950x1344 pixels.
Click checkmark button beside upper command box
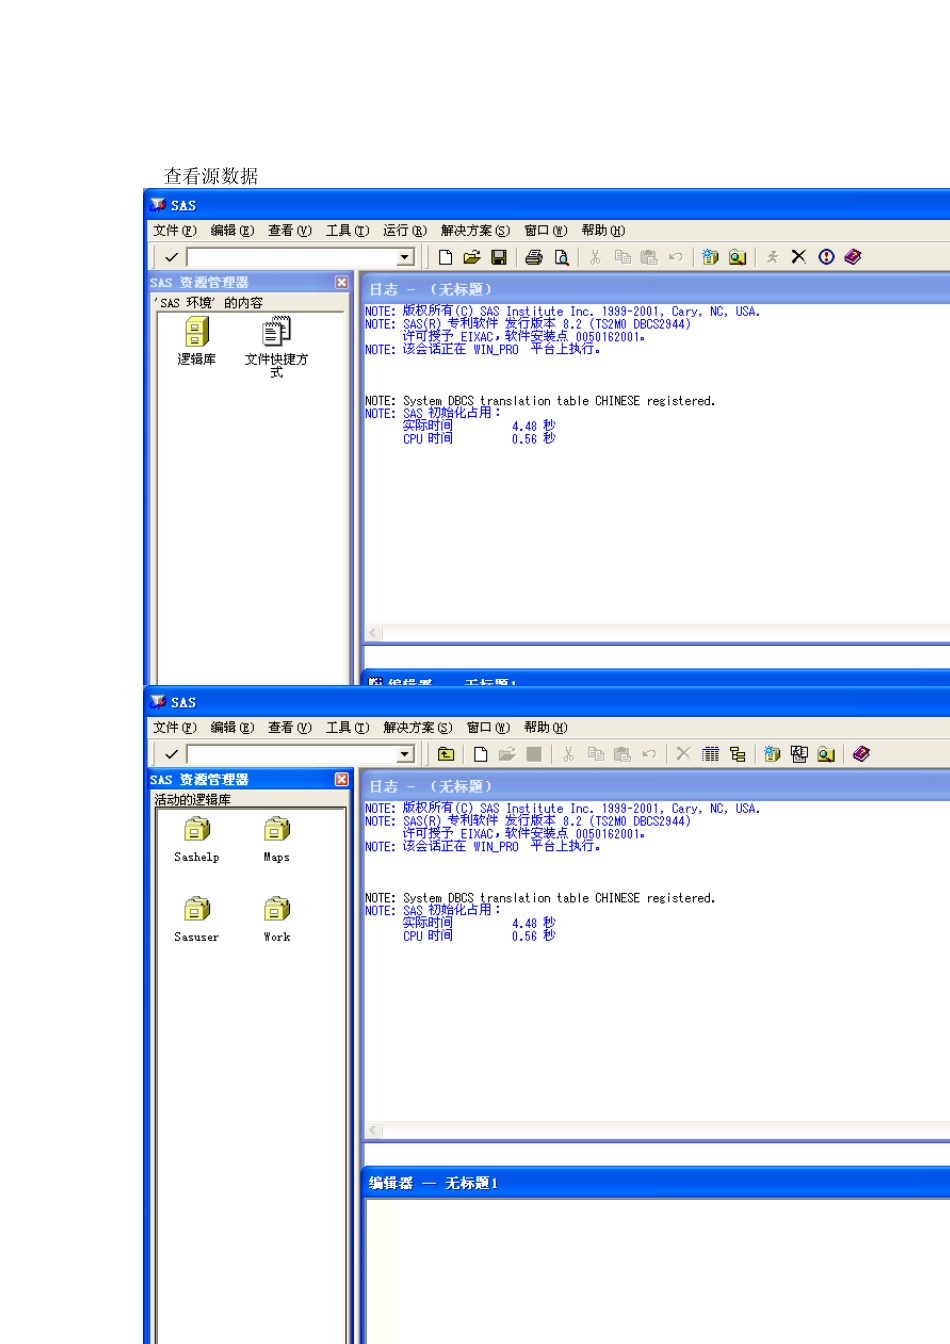click(171, 257)
